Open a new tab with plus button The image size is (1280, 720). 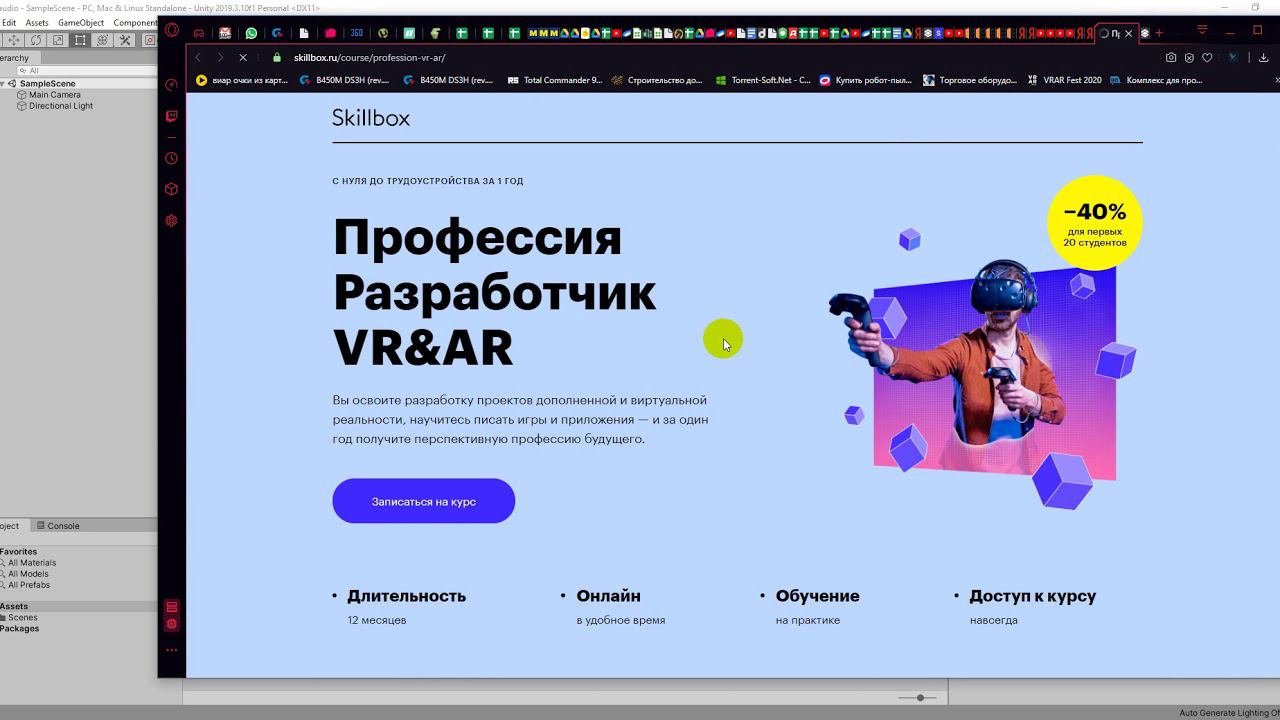(1159, 33)
